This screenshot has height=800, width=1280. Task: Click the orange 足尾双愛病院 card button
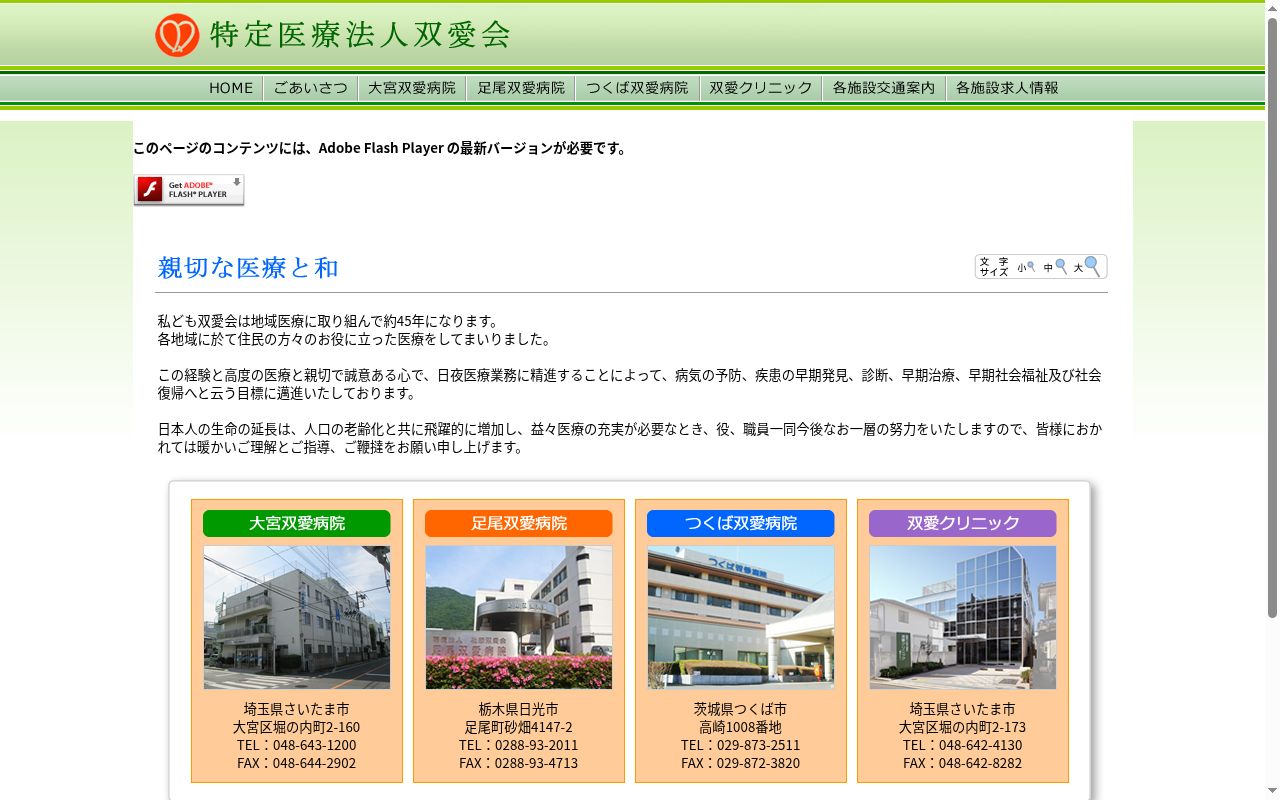pos(519,523)
